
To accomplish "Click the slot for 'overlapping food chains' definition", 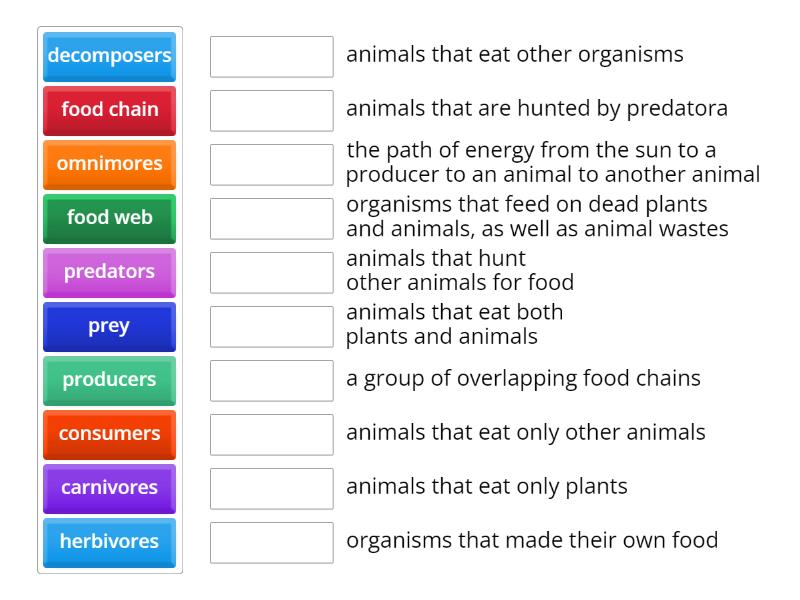I will click(x=271, y=381).
